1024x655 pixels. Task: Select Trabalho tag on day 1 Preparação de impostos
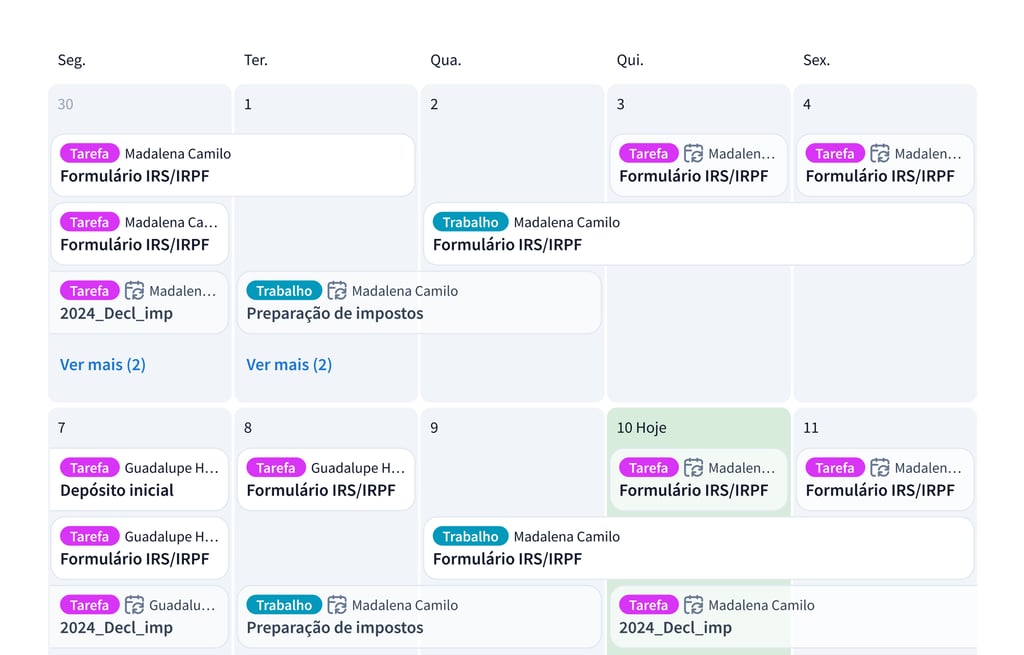tap(284, 291)
